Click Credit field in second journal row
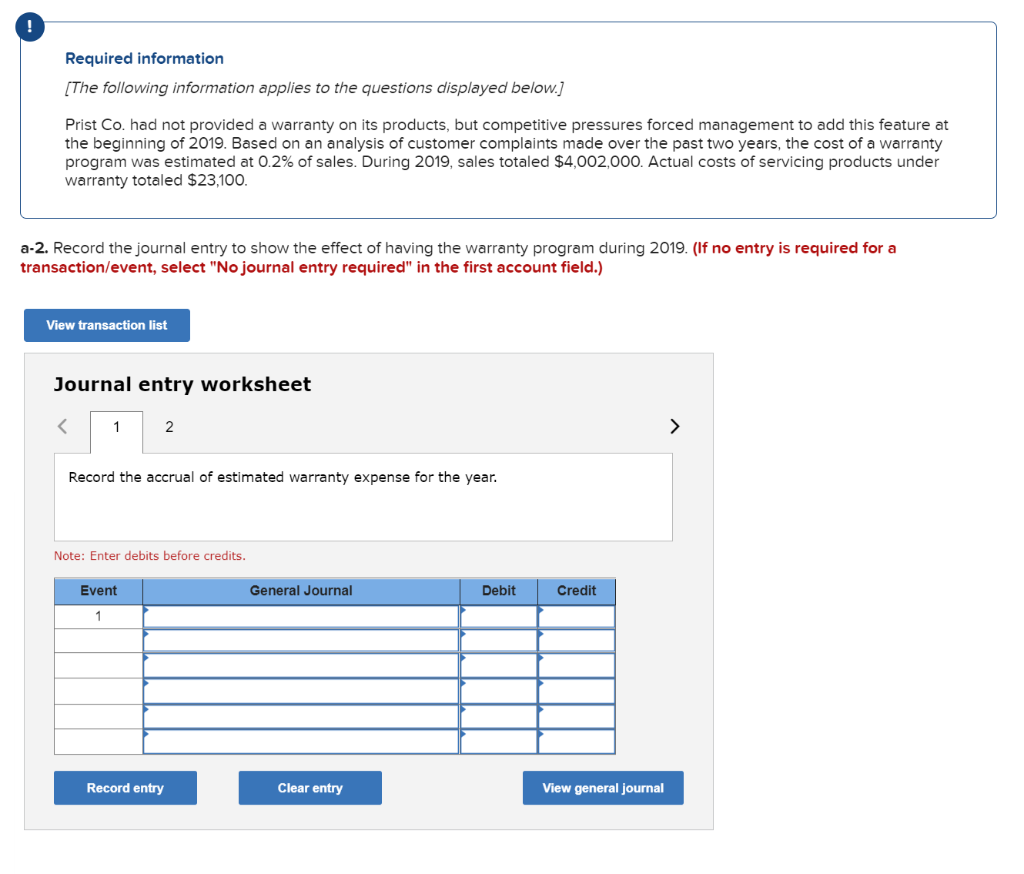This screenshot has width=1024, height=874. [x=577, y=641]
